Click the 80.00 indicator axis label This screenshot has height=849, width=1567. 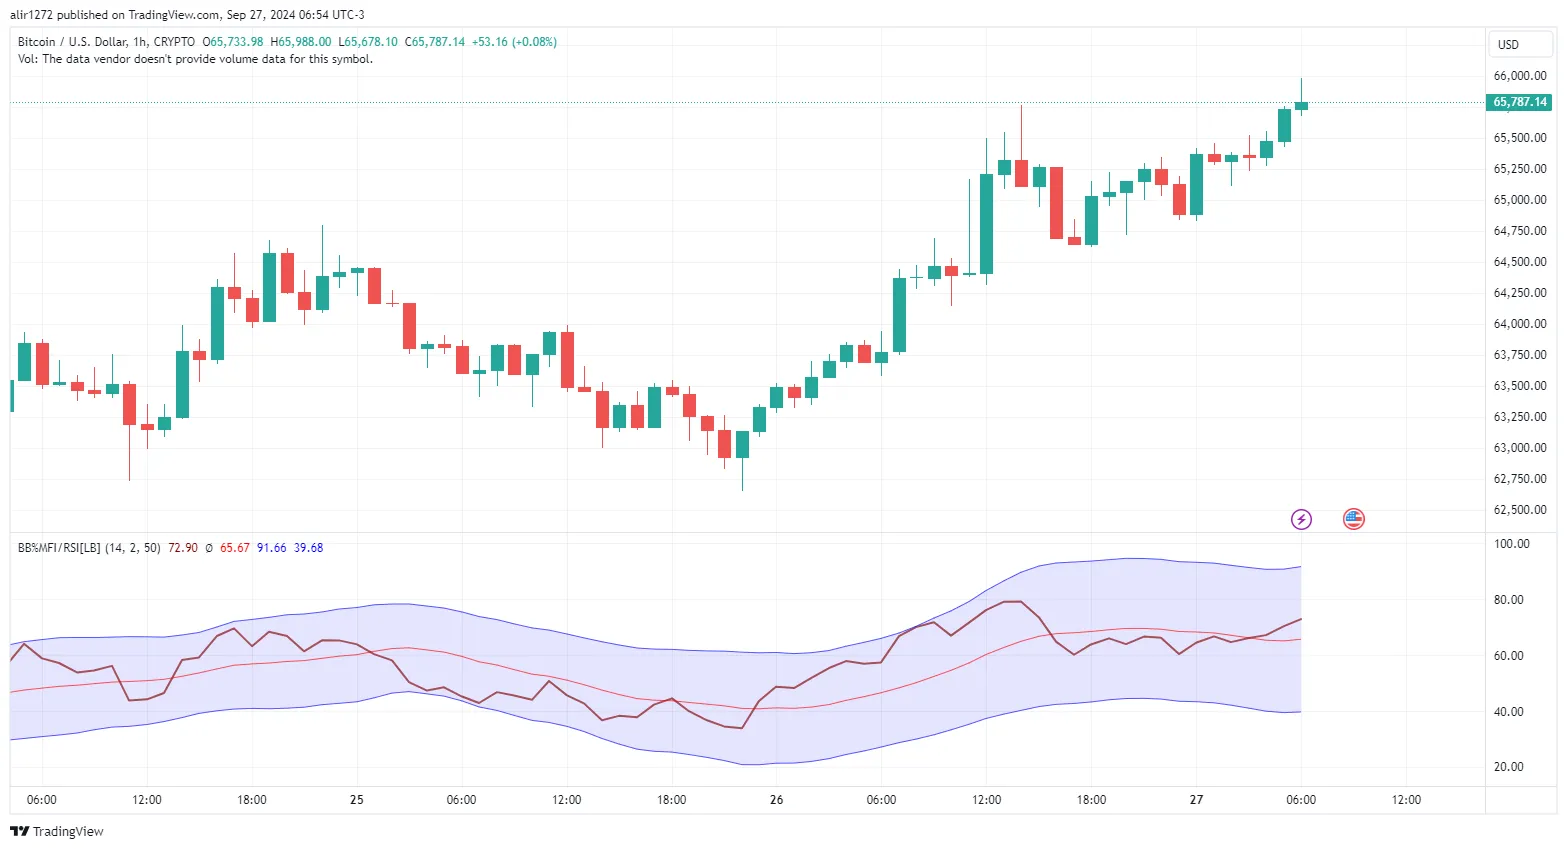(x=1509, y=600)
